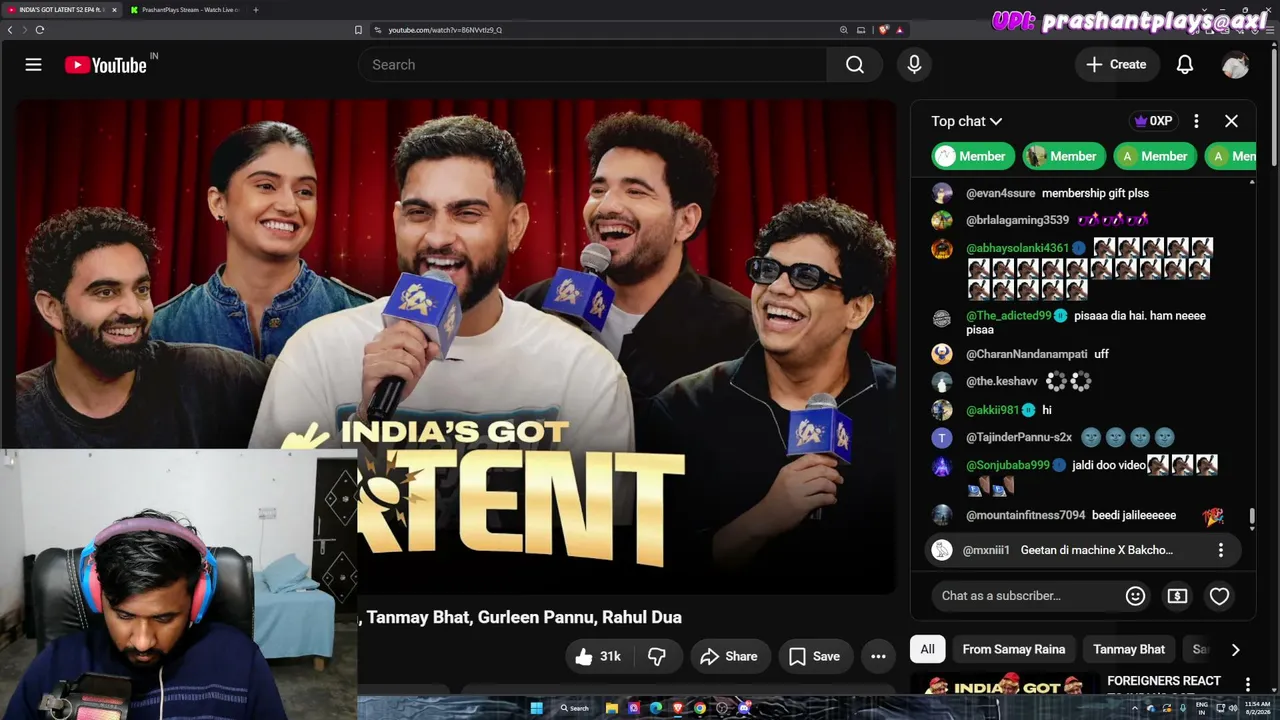1280x720 pixels.
Task: Bookmark this page in the address bar
Action: pos(358,30)
